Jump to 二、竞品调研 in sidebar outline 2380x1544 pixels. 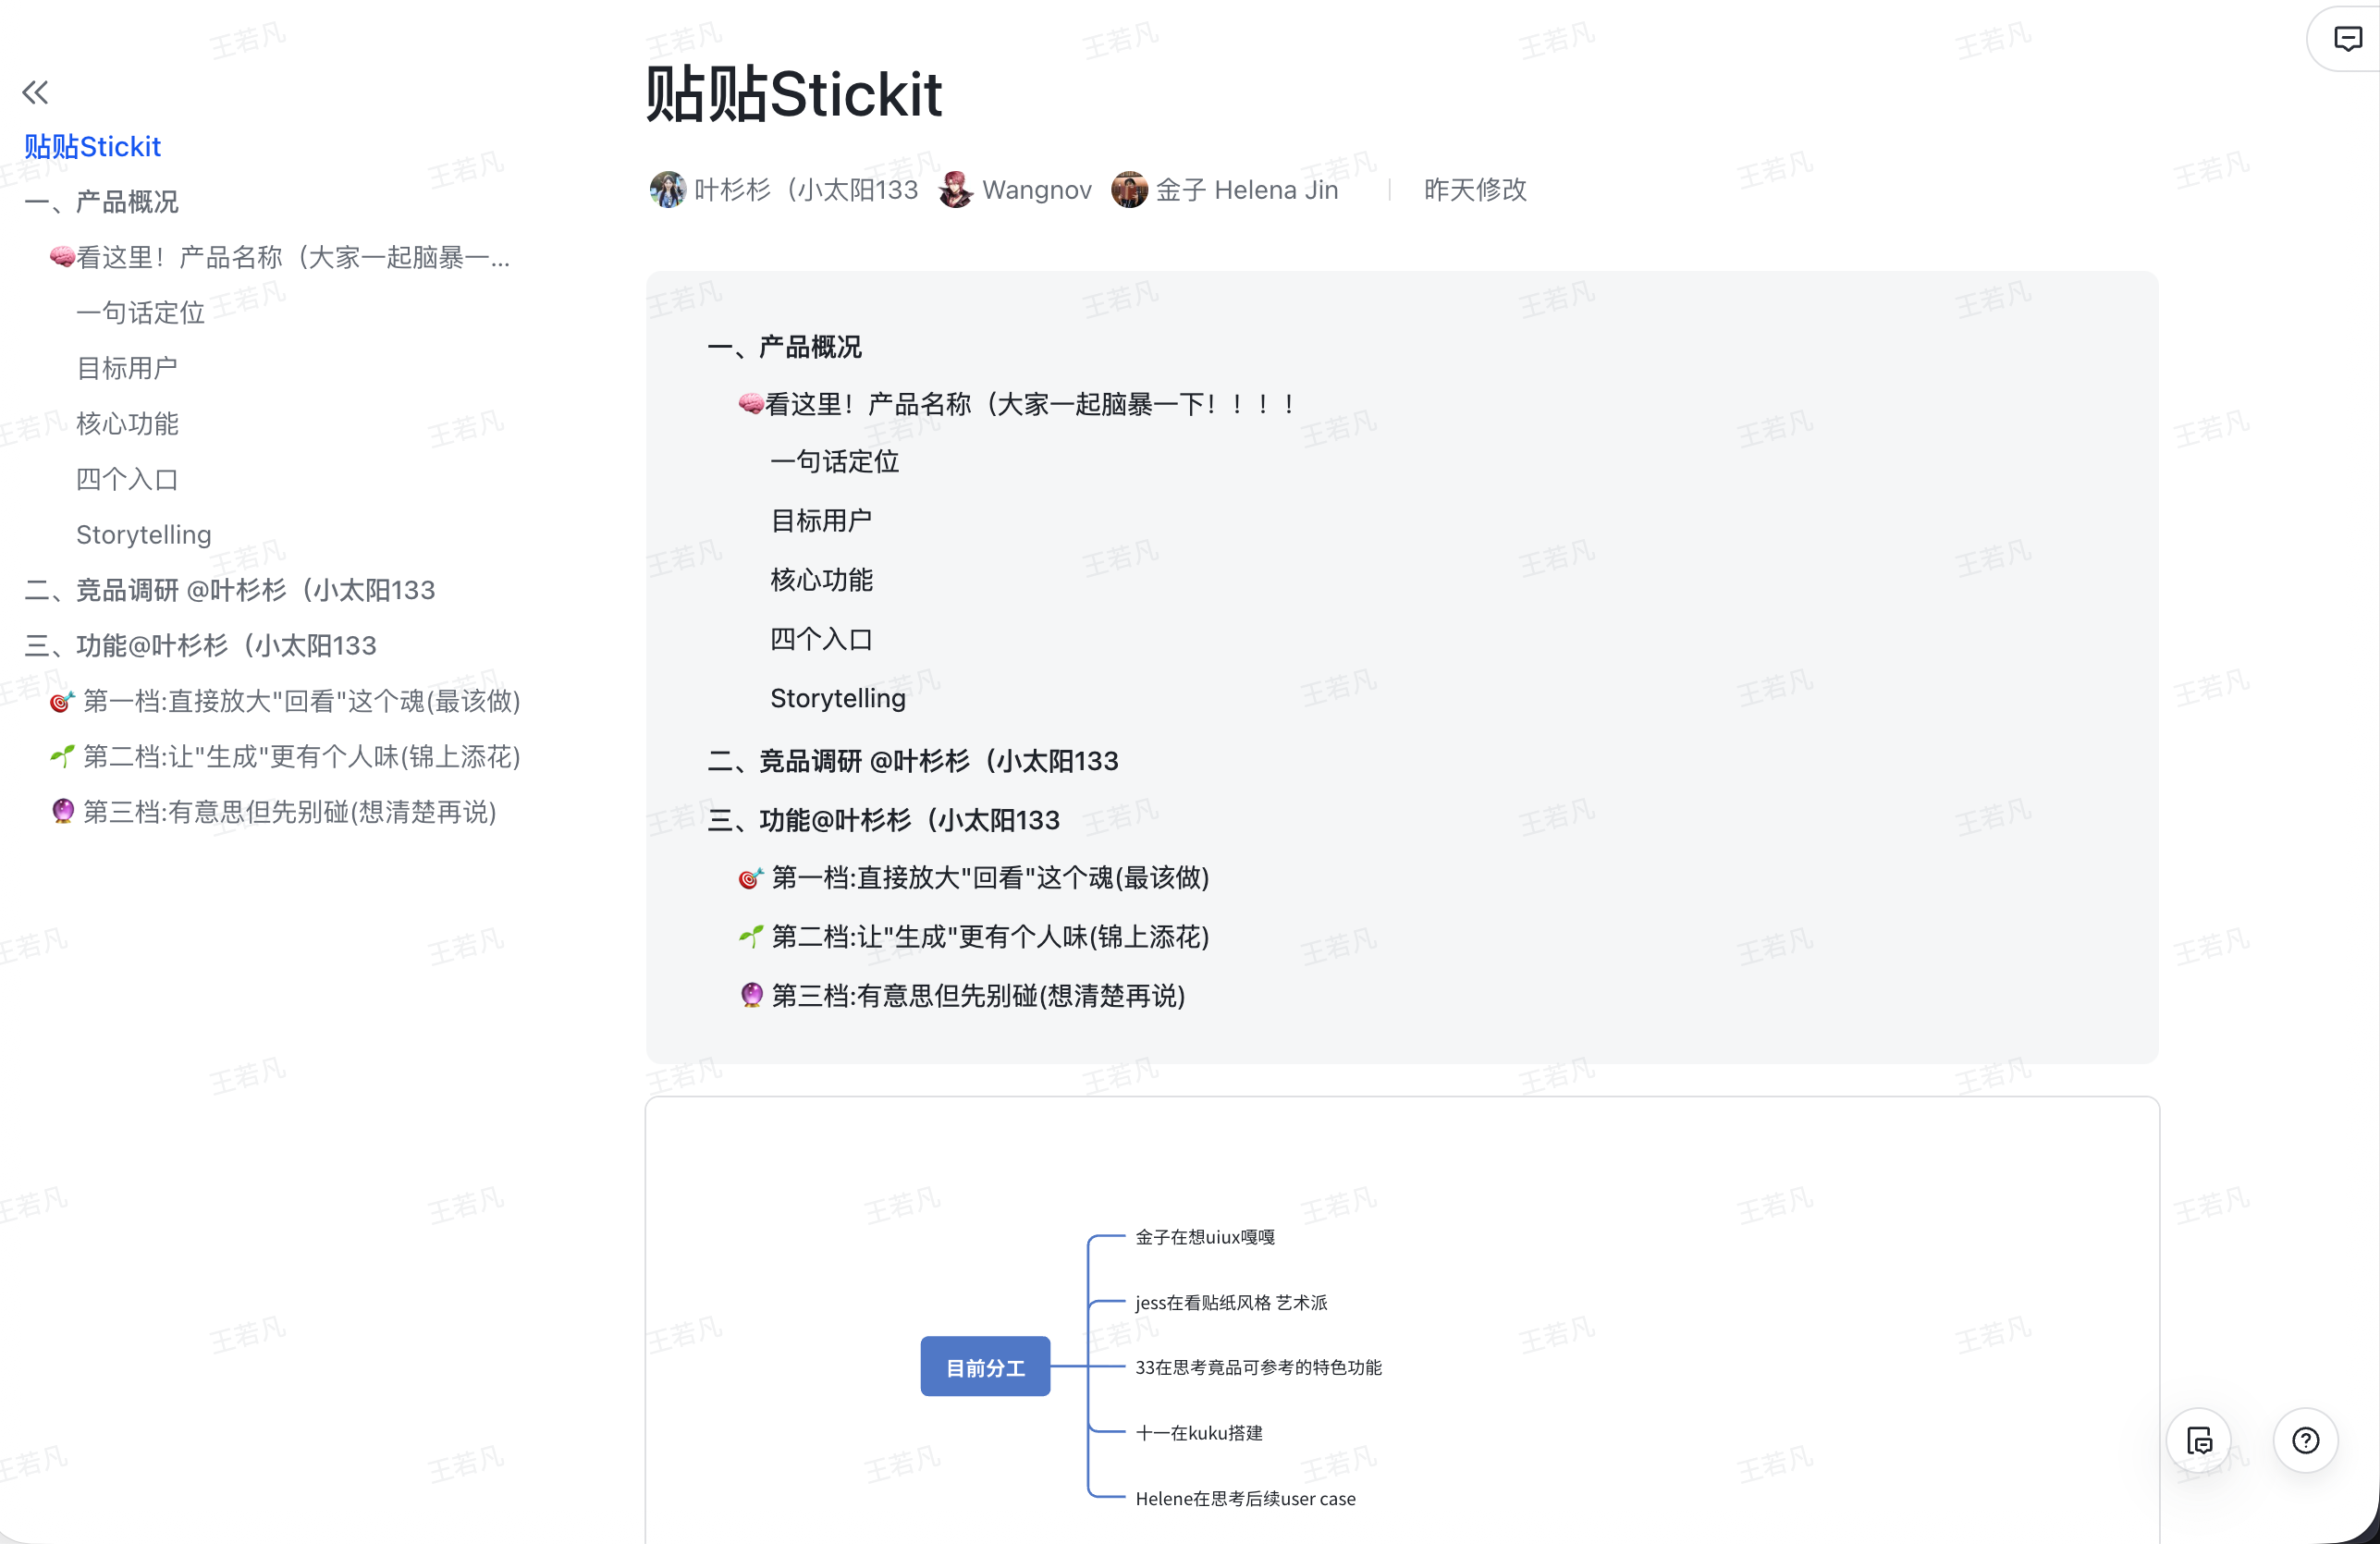click(230, 590)
